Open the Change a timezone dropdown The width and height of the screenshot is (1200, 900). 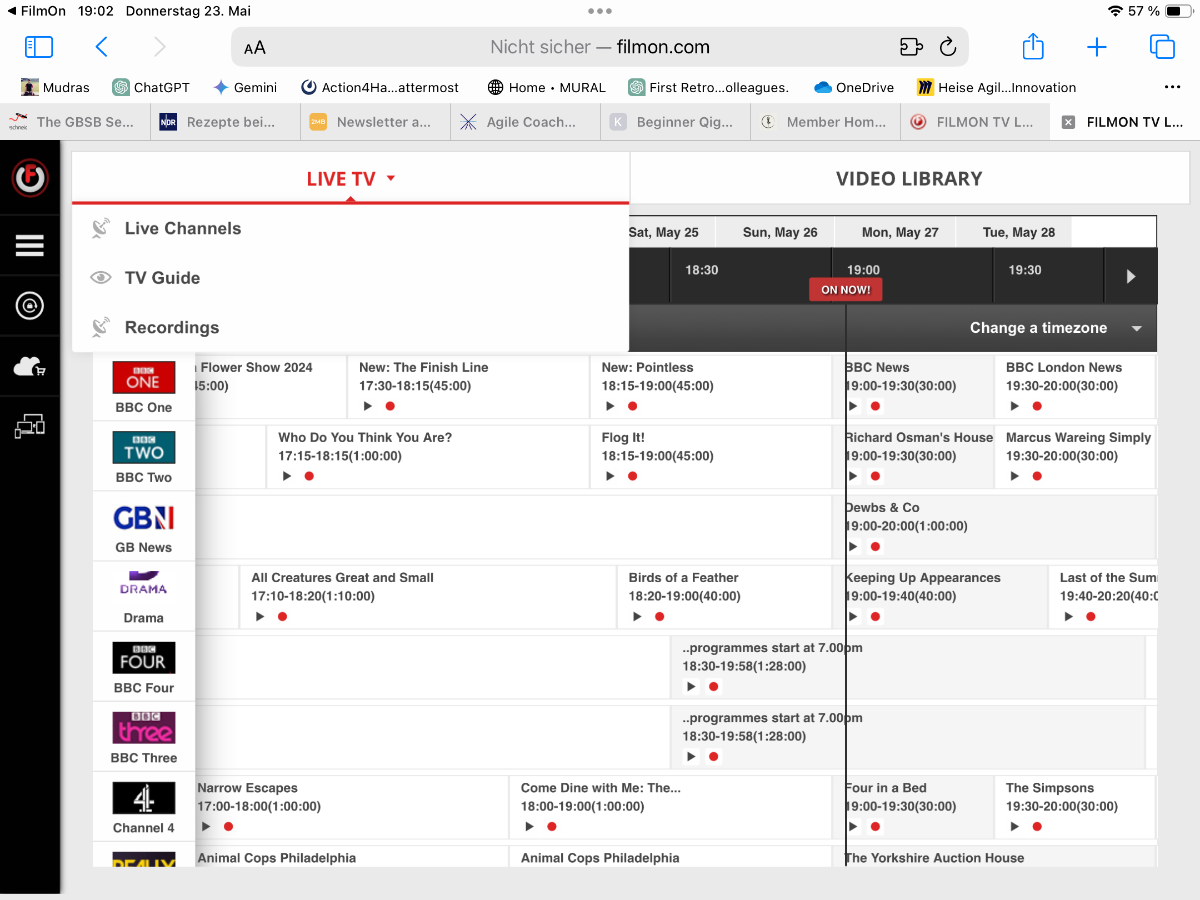[x=1055, y=328]
